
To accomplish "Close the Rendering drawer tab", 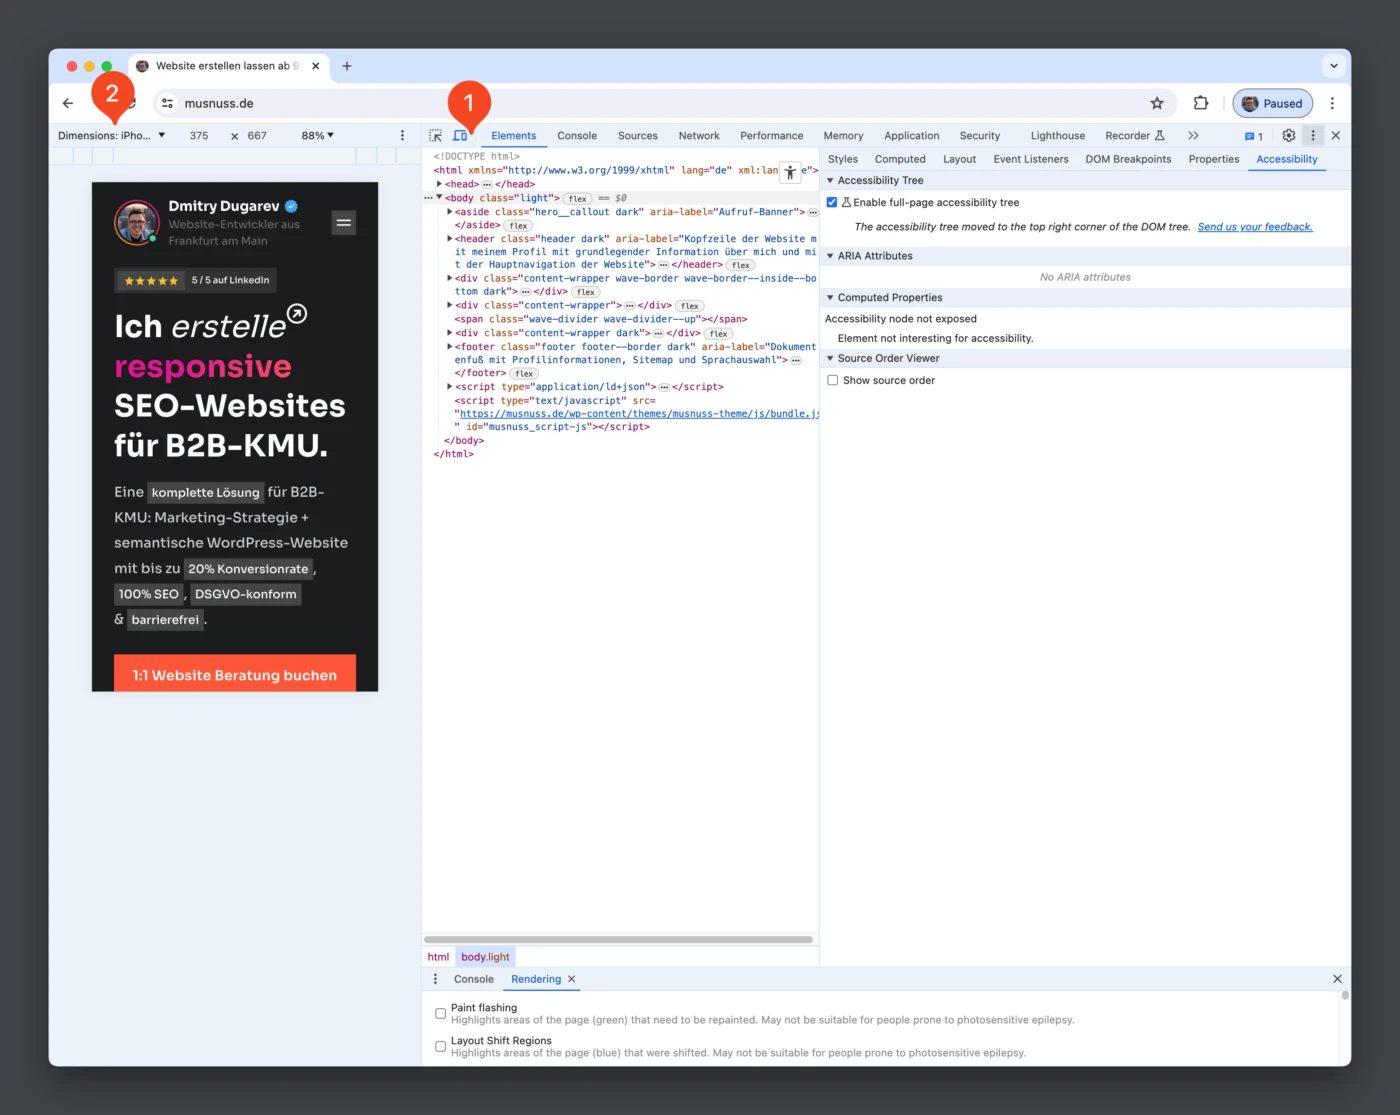I will click(x=572, y=979).
